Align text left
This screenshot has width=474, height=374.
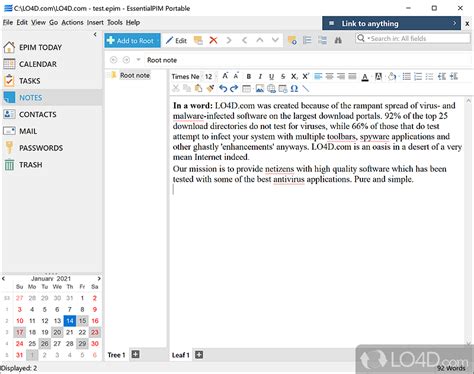pyautogui.click(x=318, y=77)
